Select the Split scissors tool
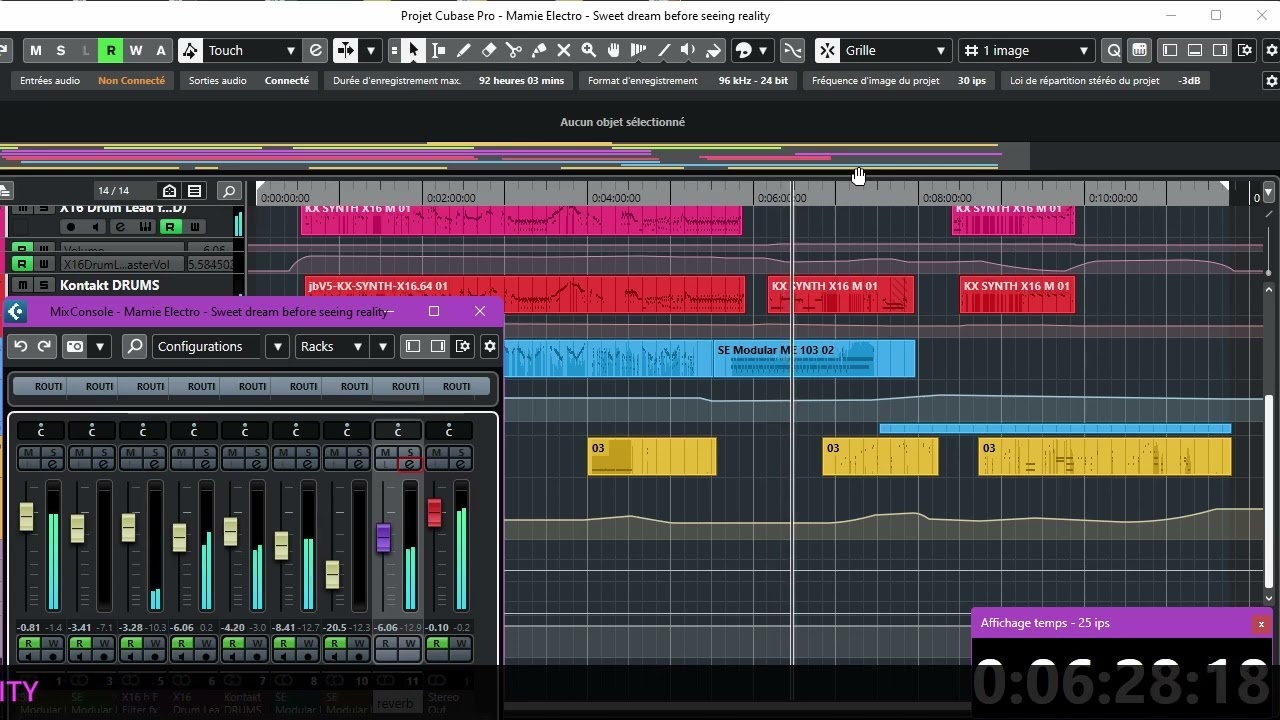Image resolution: width=1280 pixels, height=720 pixels. (513, 50)
